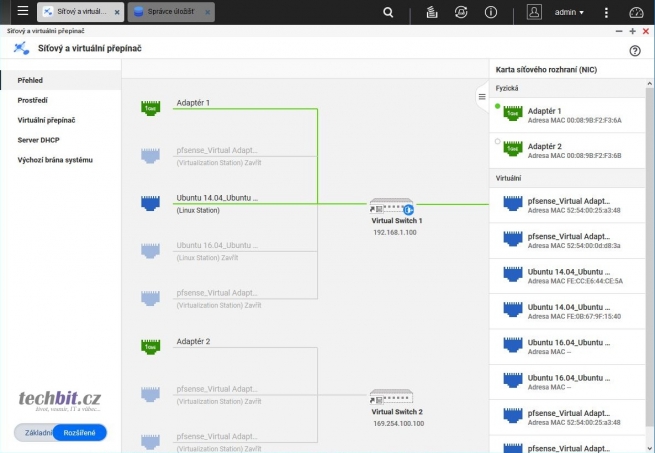
Task: Open the admin user dropdown
Action: [x=569, y=12]
